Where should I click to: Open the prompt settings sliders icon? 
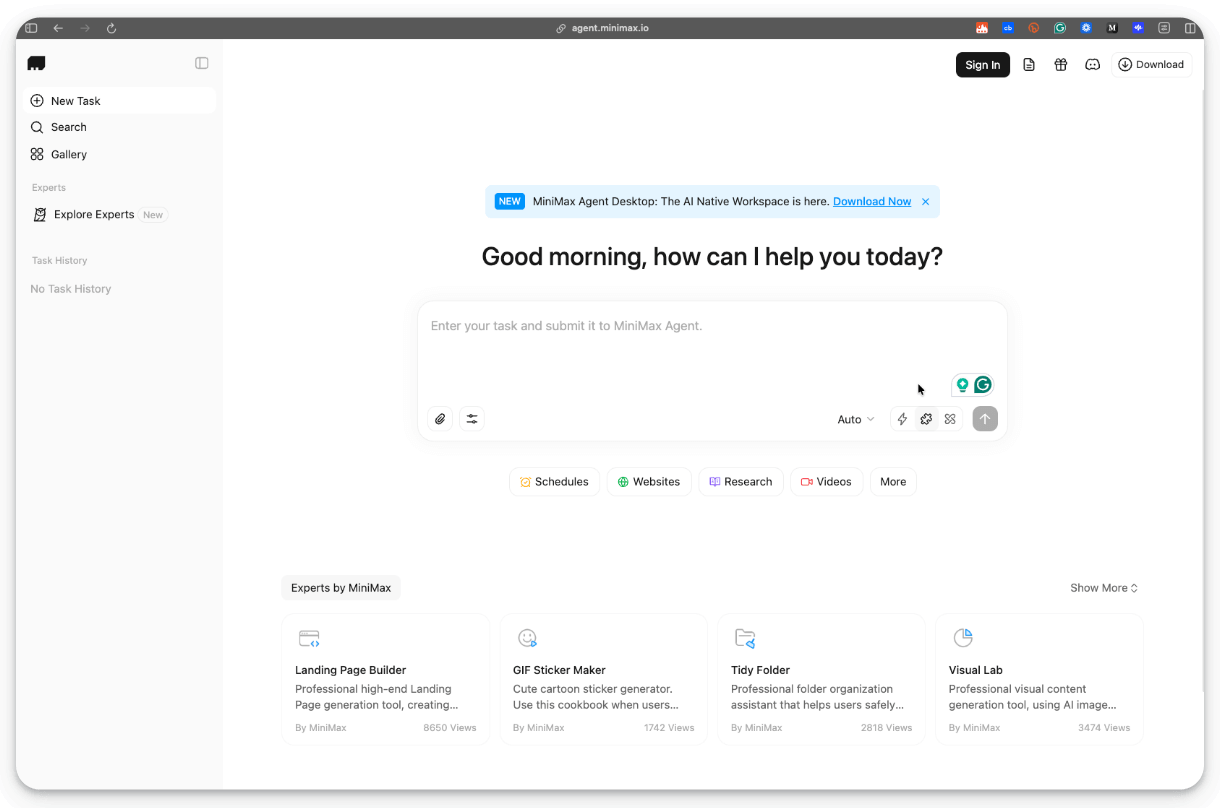point(472,419)
